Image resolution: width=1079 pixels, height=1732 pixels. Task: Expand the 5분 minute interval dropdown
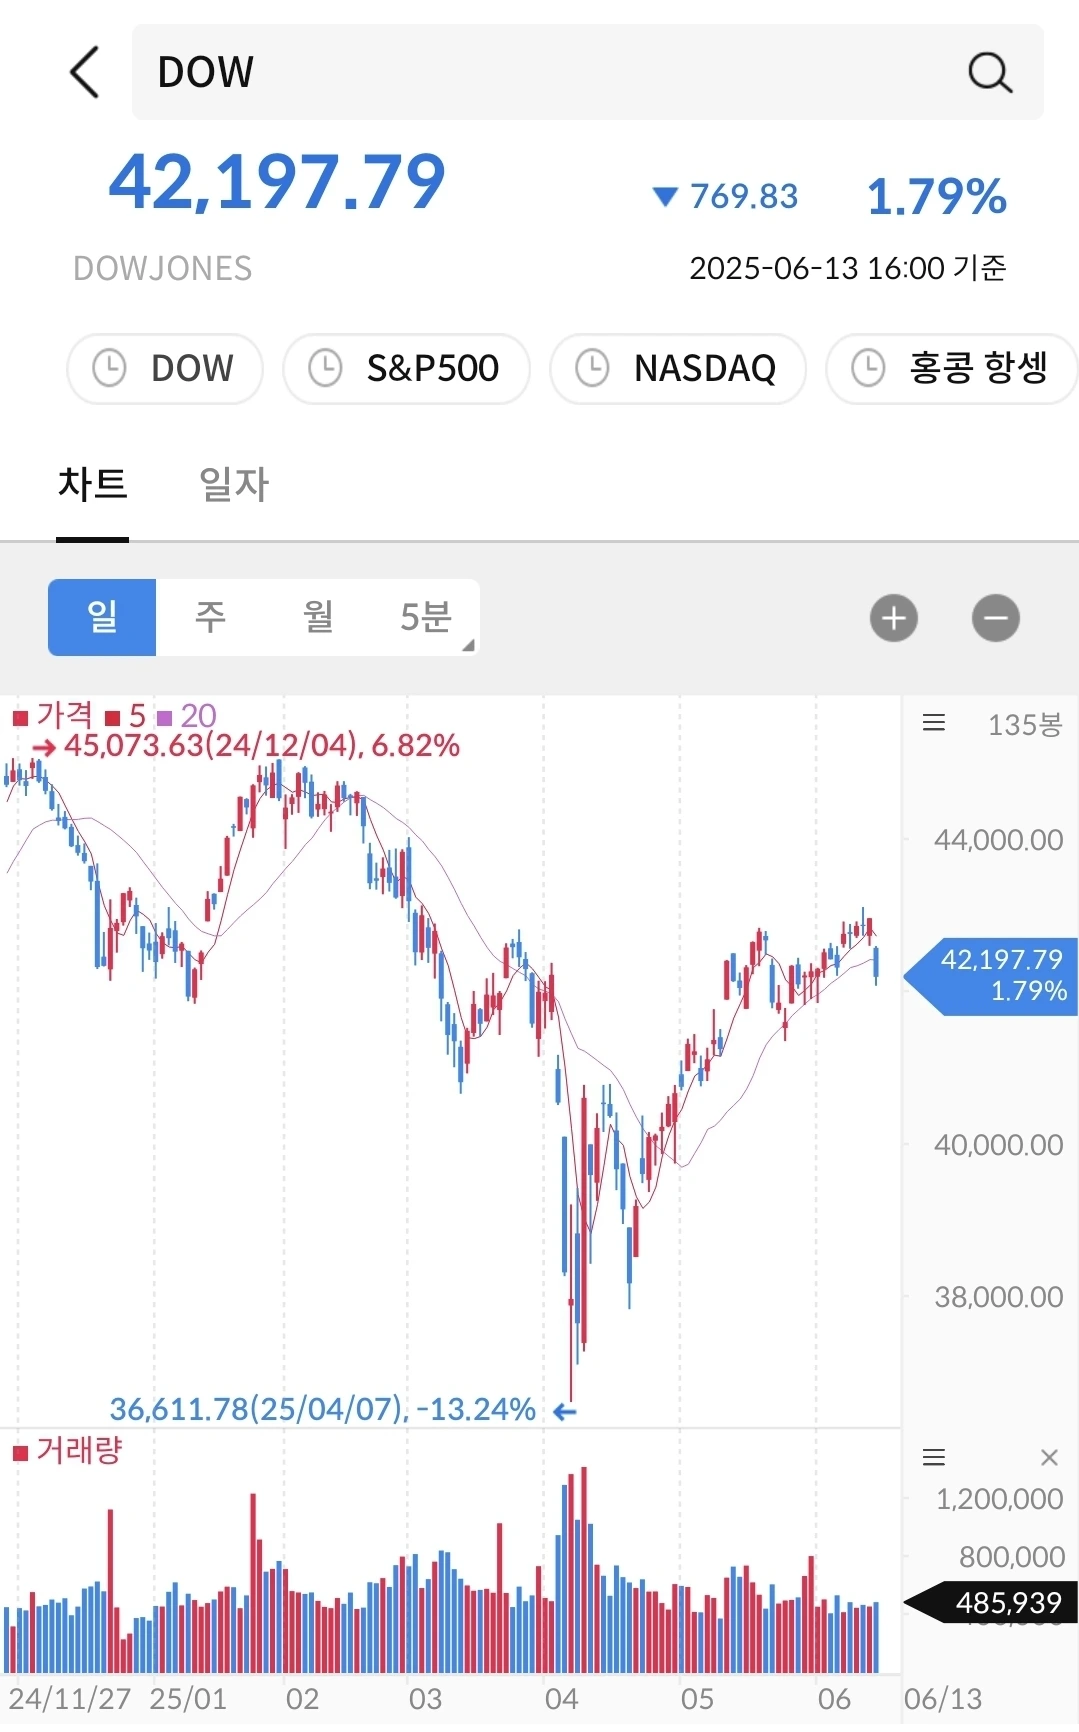pos(426,617)
